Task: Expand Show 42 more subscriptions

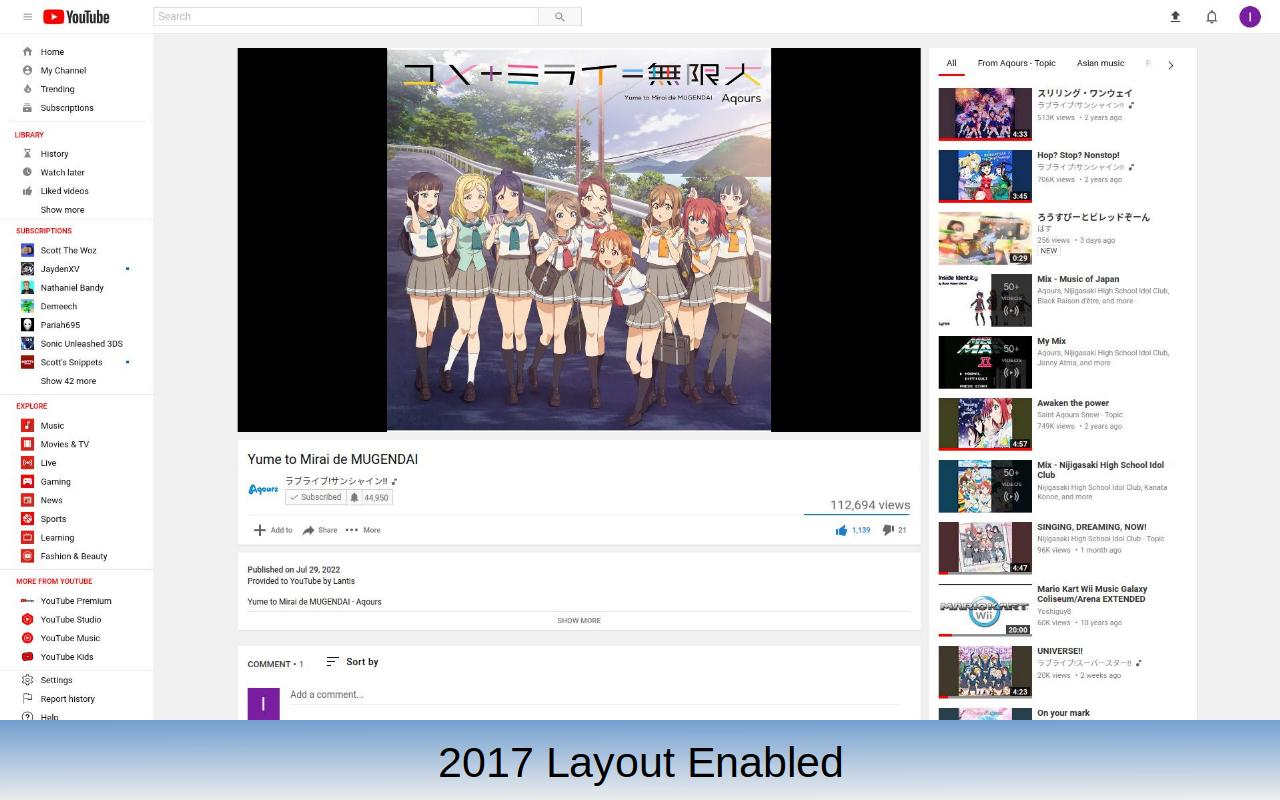Action: coord(68,381)
